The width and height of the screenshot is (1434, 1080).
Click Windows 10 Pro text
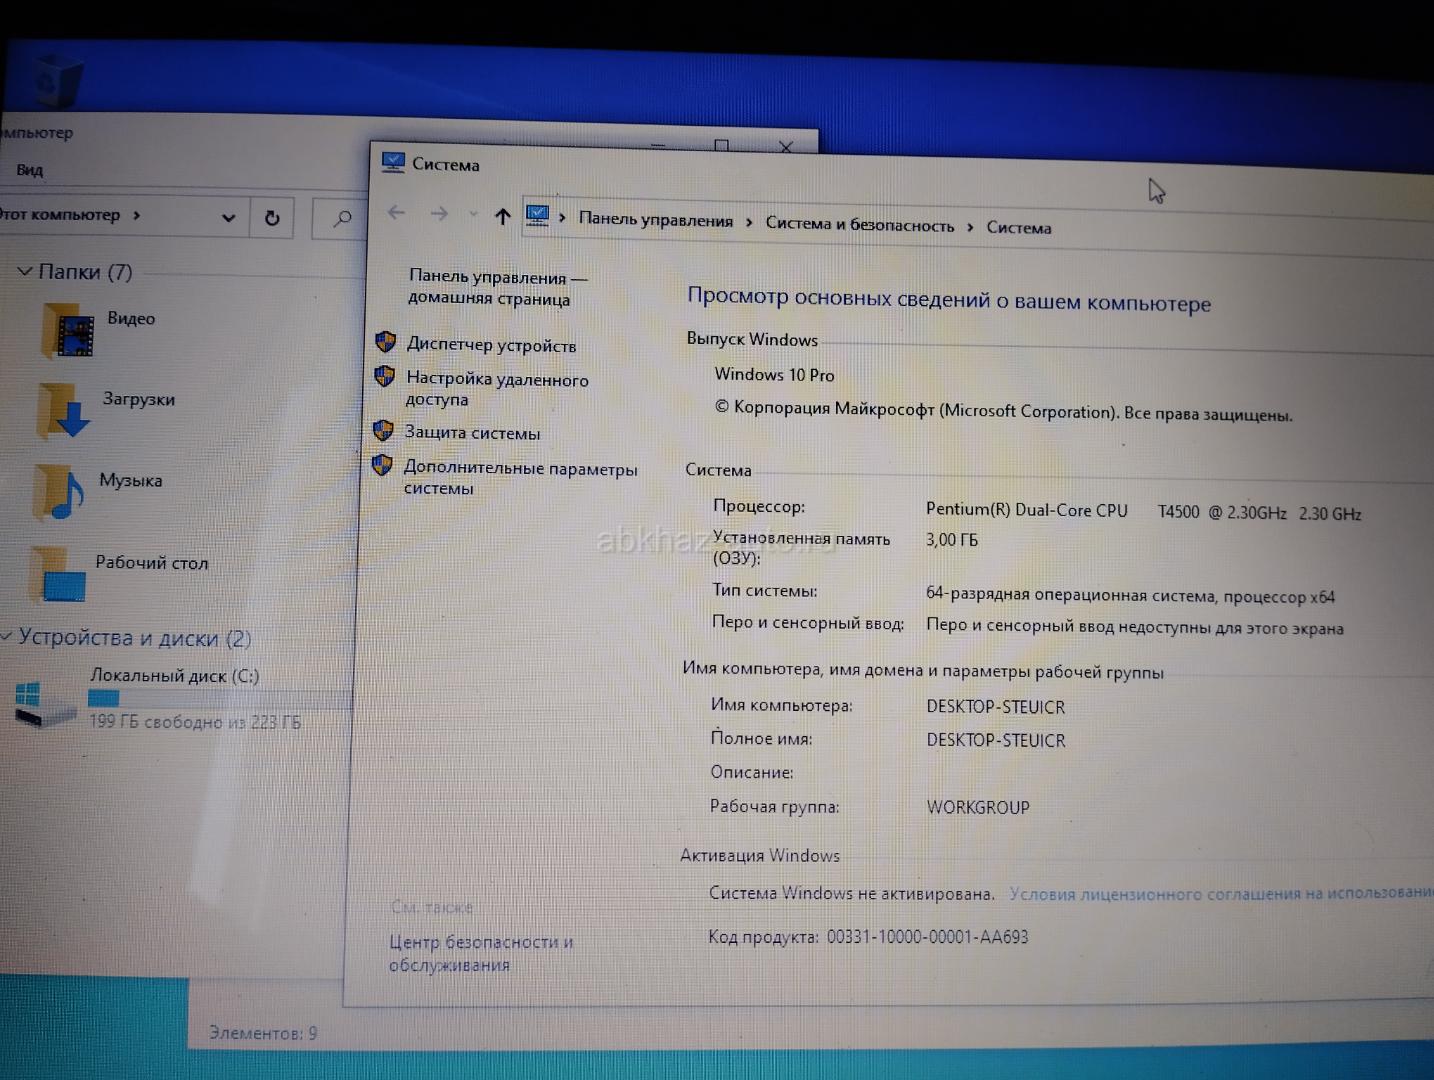[774, 375]
